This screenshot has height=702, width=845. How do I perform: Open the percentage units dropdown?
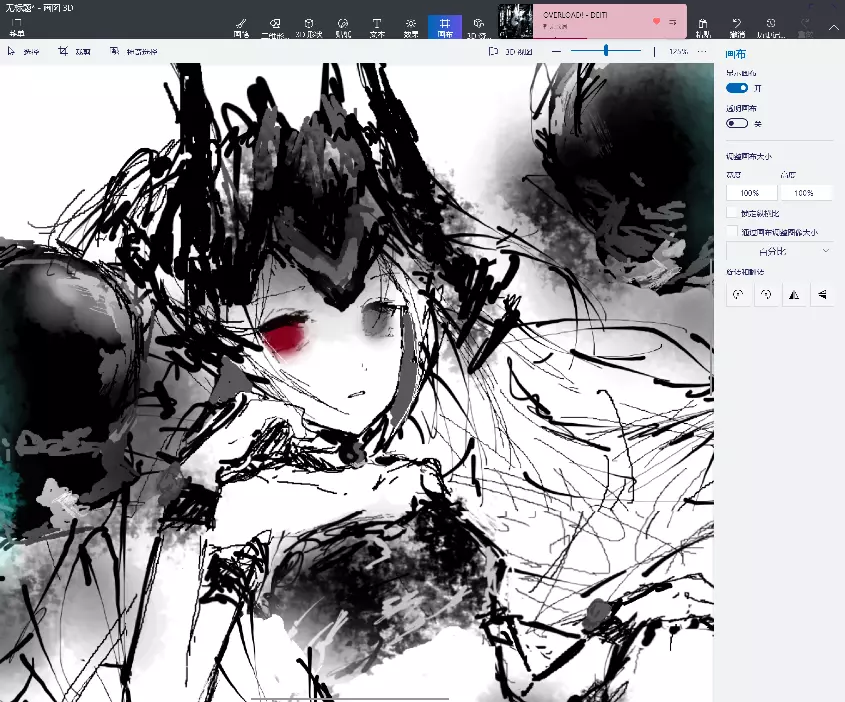point(779,251)
